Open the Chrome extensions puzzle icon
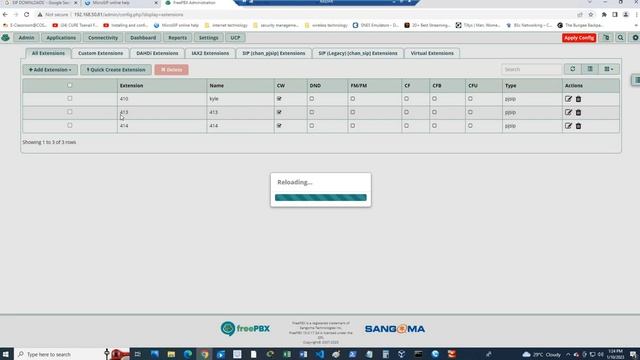640x360 pixels. (604, 15)
